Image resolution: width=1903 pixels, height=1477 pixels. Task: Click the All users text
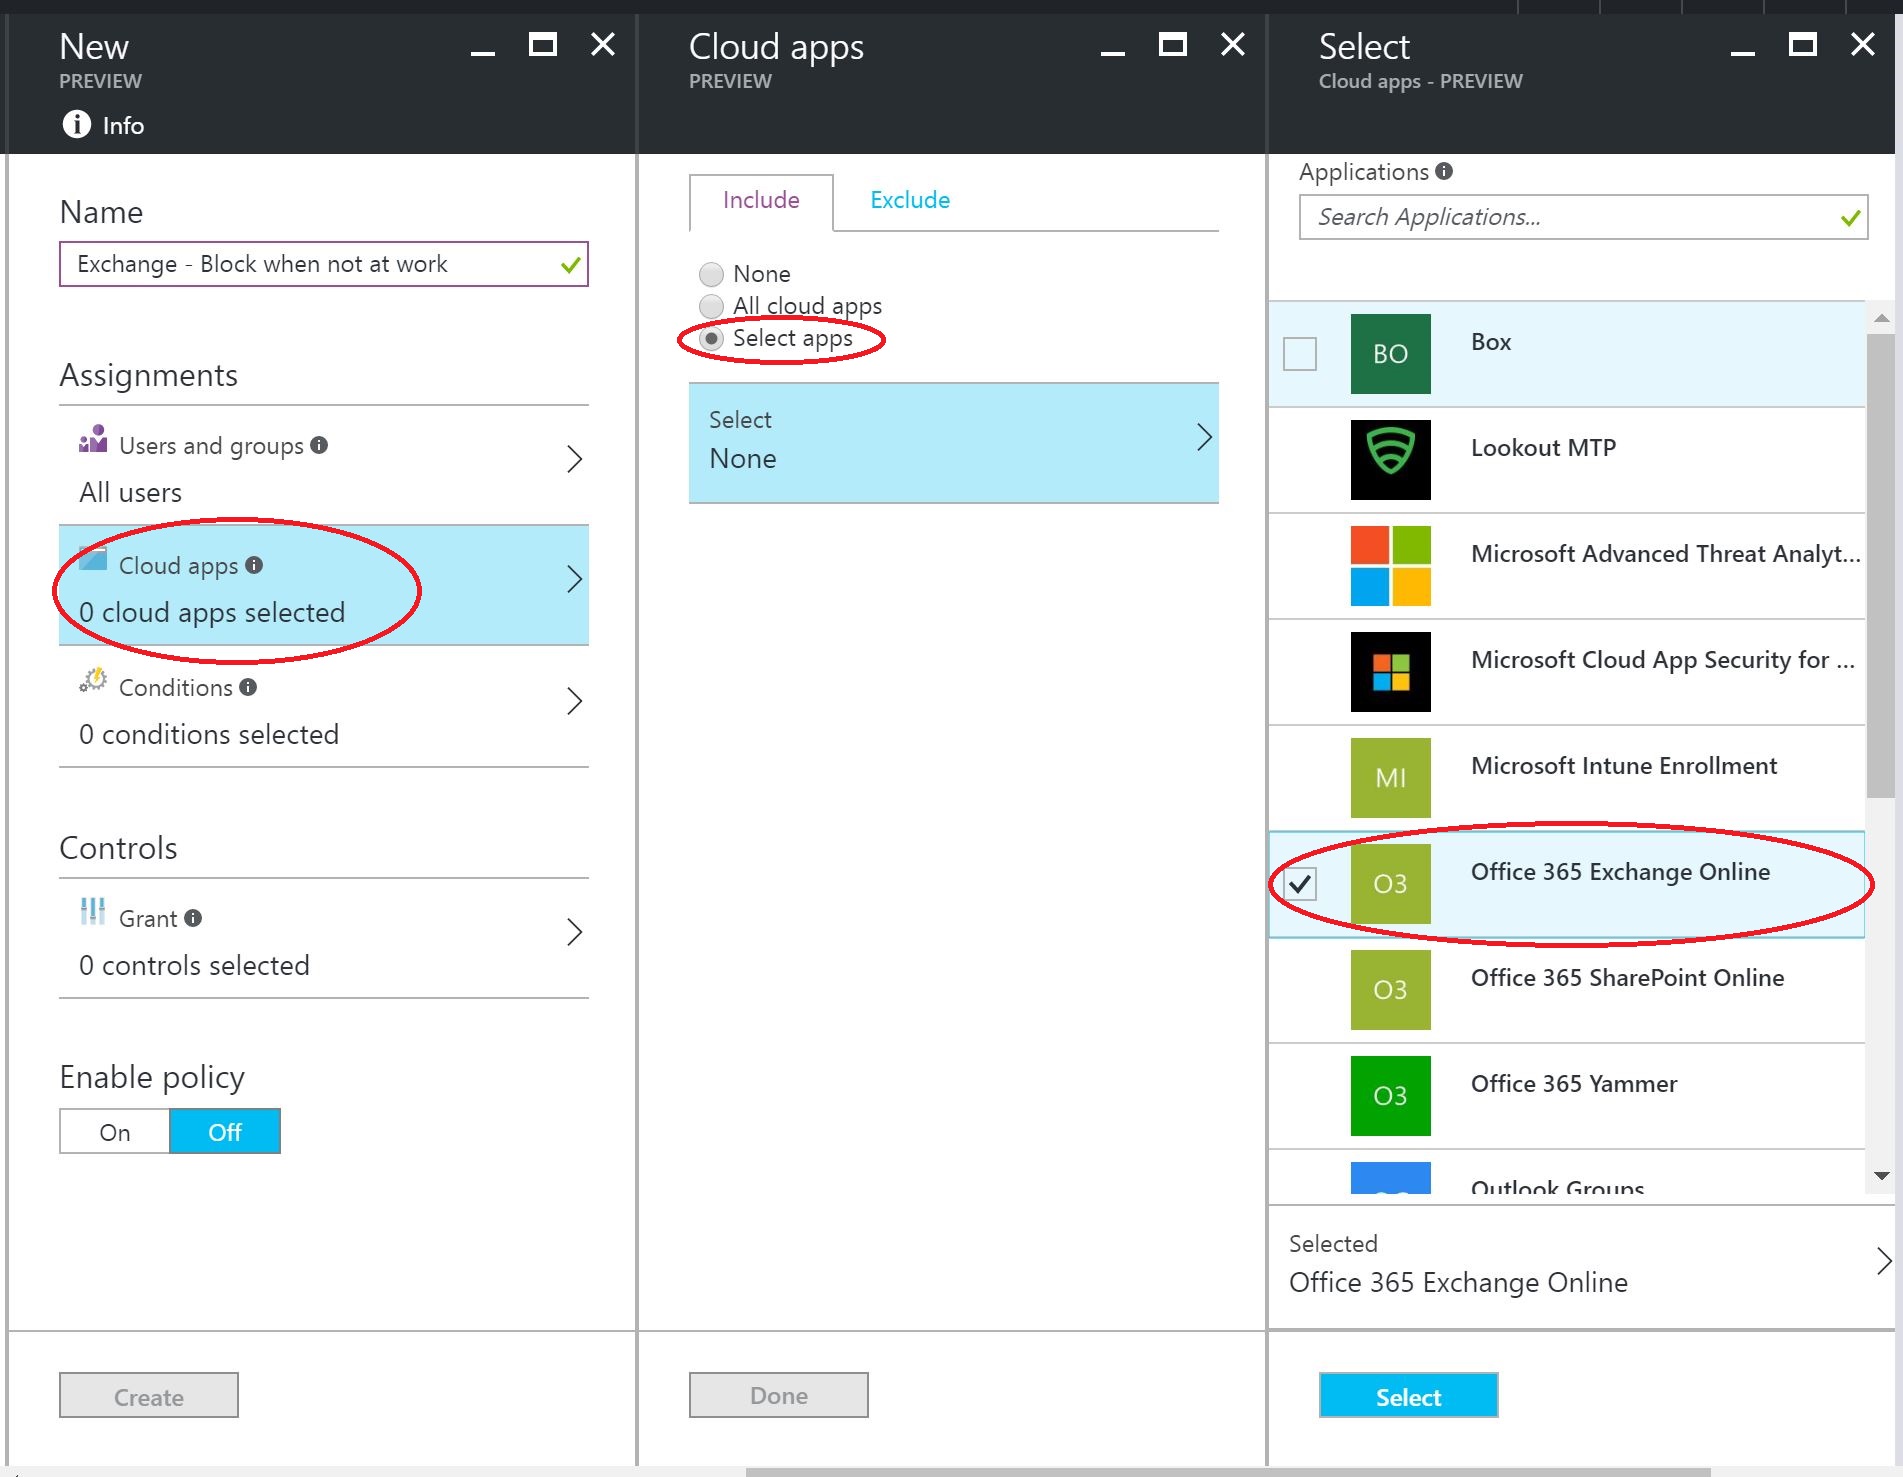point(131,492)
